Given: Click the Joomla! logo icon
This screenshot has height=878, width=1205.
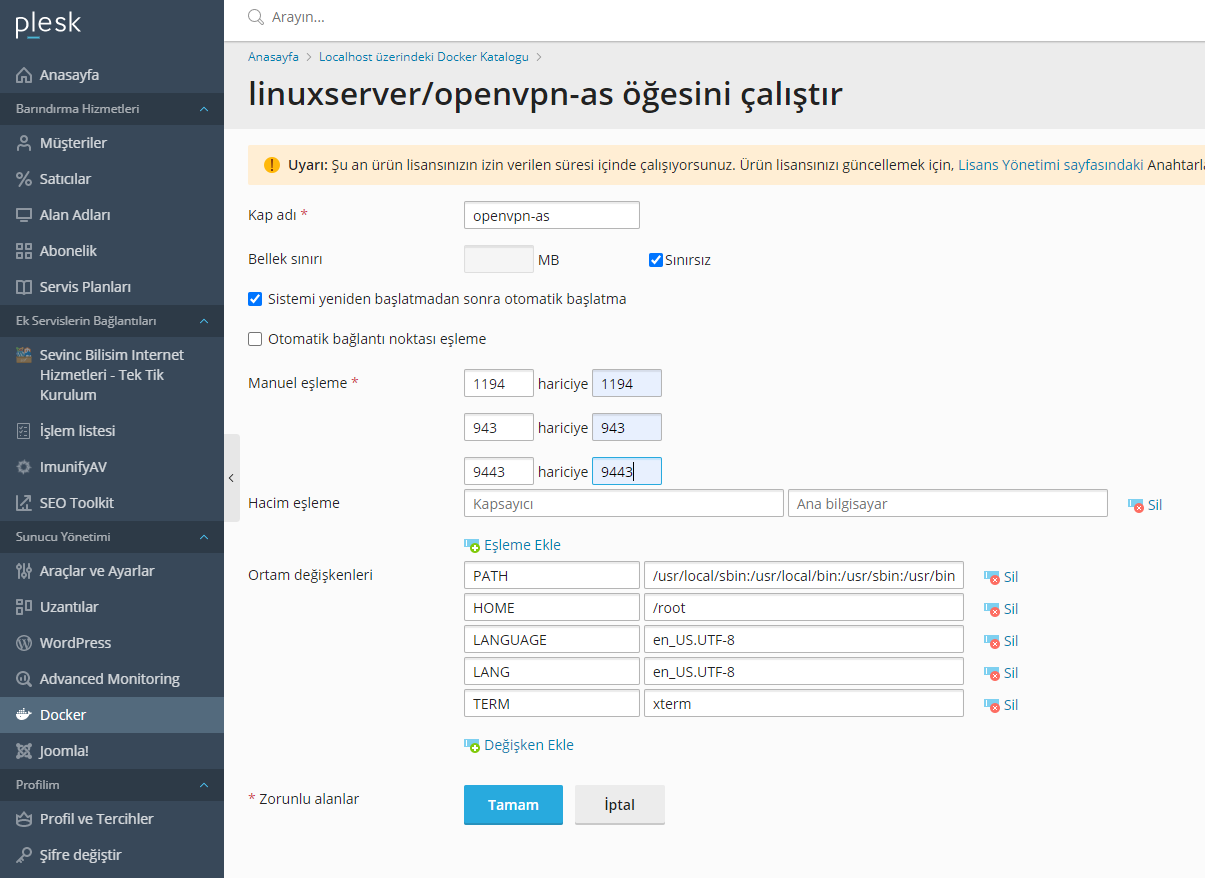Looking at the screenshot, I should click(x=24, y=751).
